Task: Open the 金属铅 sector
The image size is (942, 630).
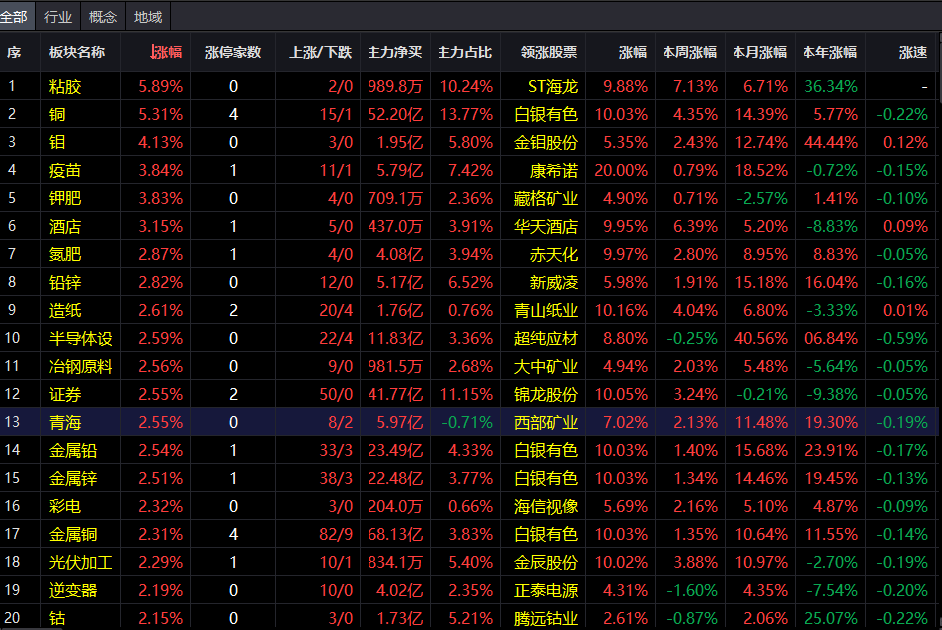Action: point(73,450)
